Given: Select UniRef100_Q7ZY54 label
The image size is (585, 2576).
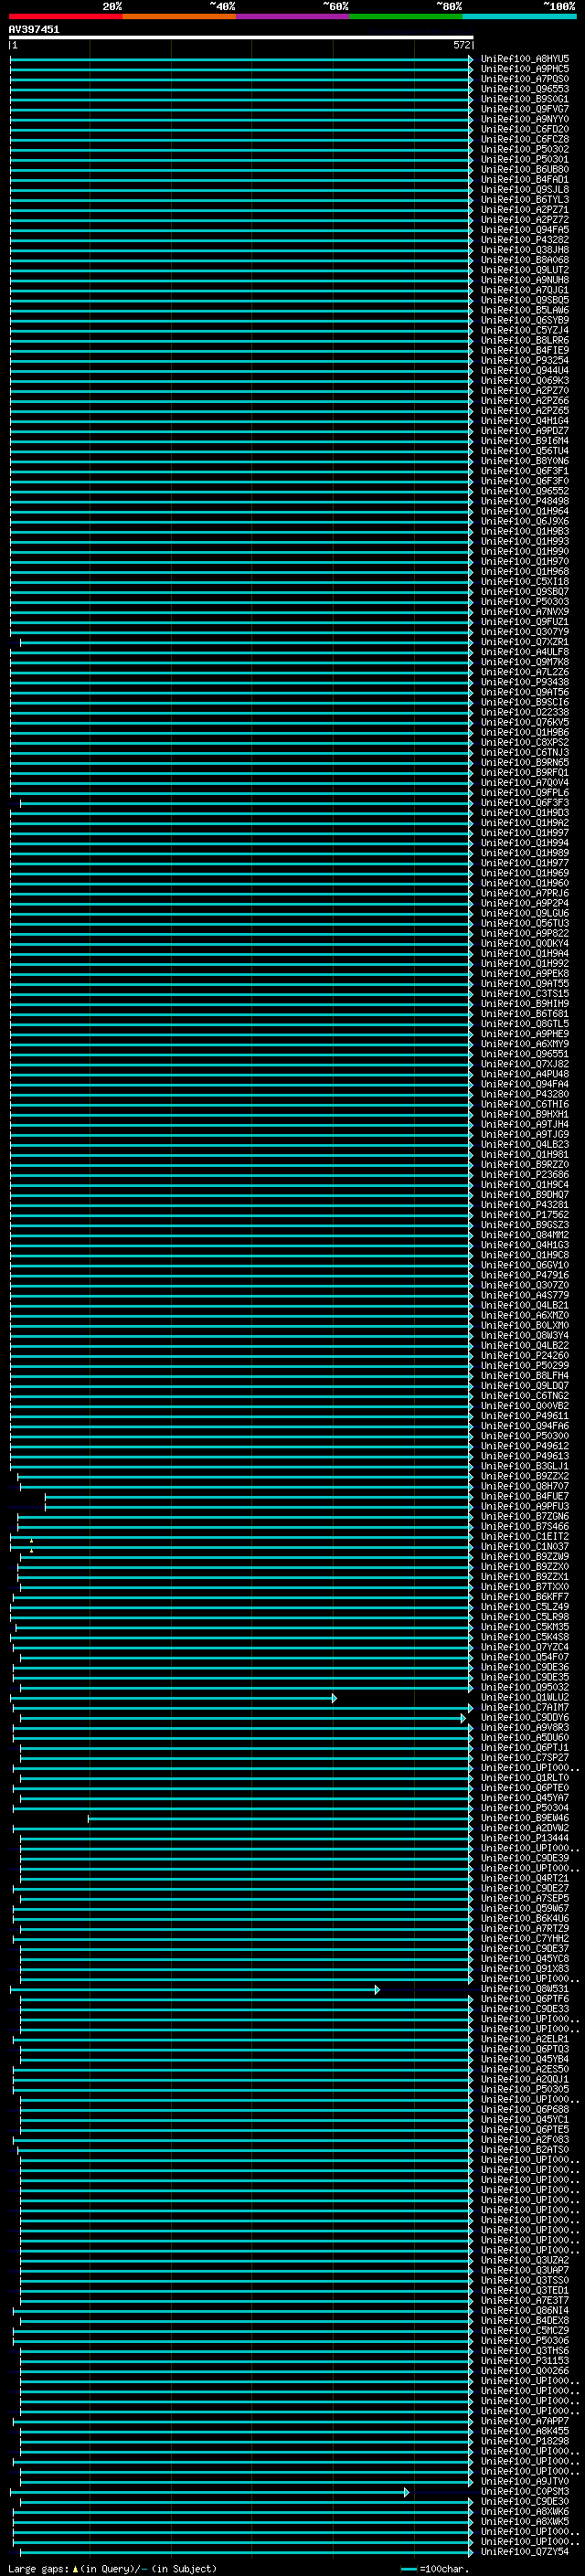Looking at the screenshot, I should (525, 2552).
